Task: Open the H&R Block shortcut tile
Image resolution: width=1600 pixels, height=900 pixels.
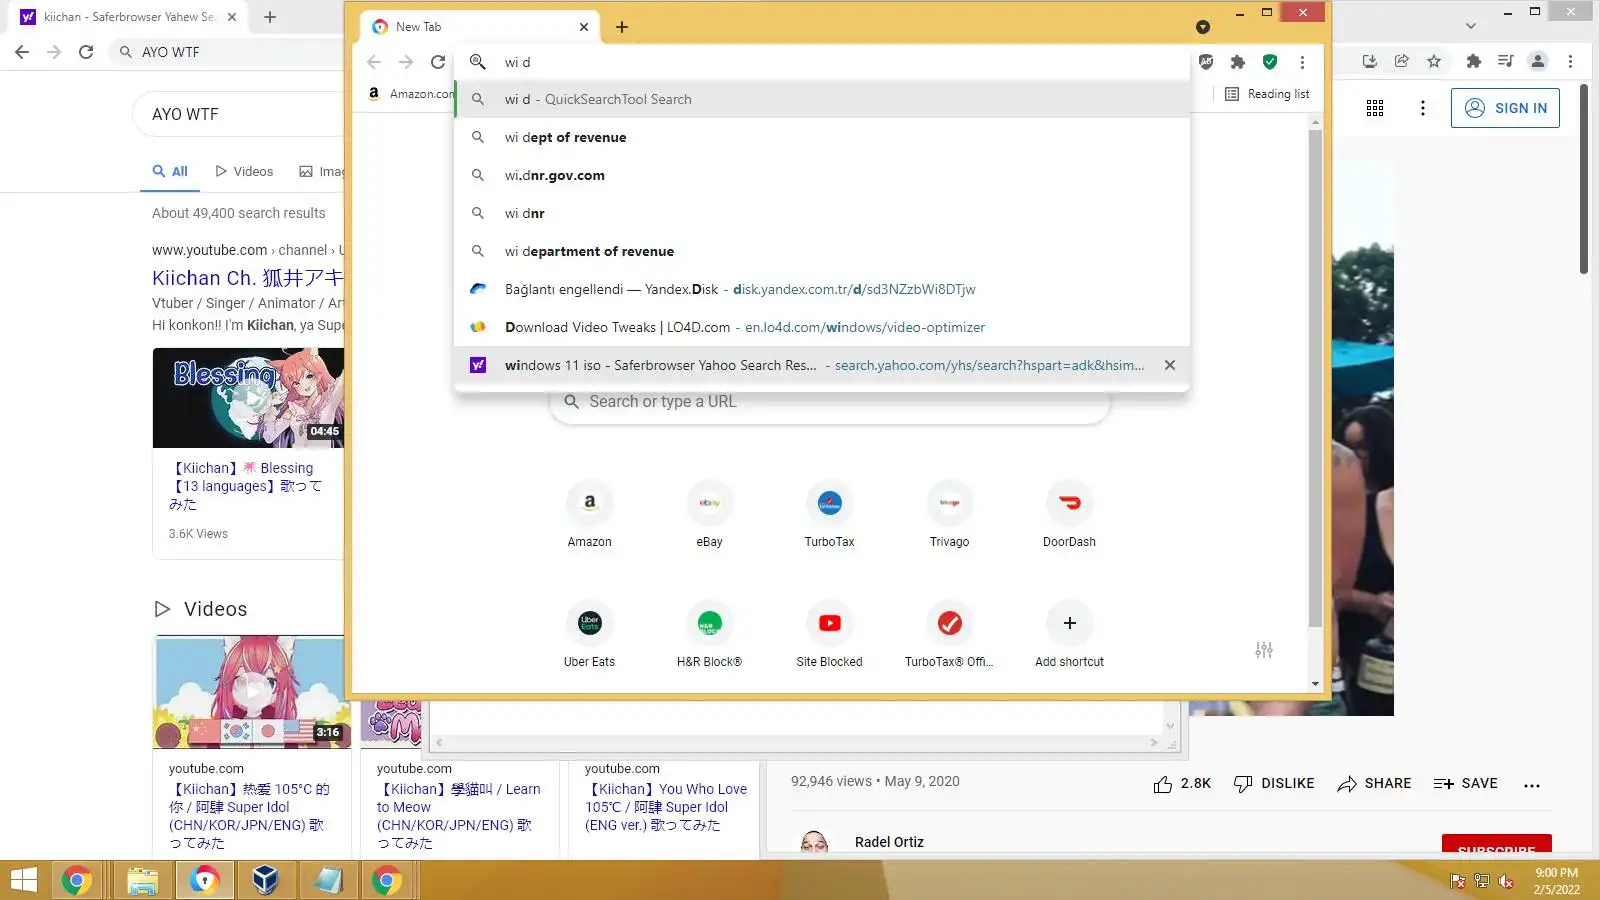Action: tap(710, 634)
